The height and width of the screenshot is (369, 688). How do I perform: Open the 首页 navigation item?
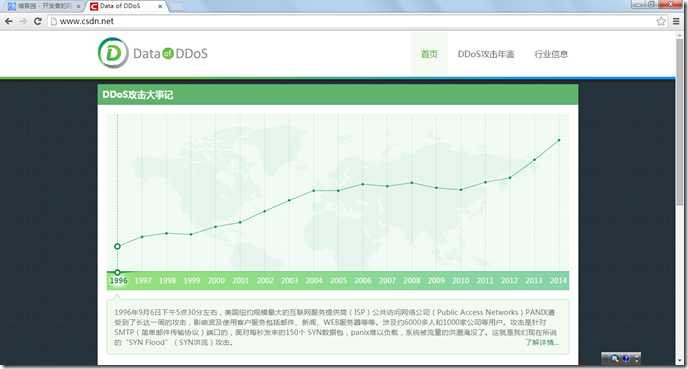(x=429, y=54)
